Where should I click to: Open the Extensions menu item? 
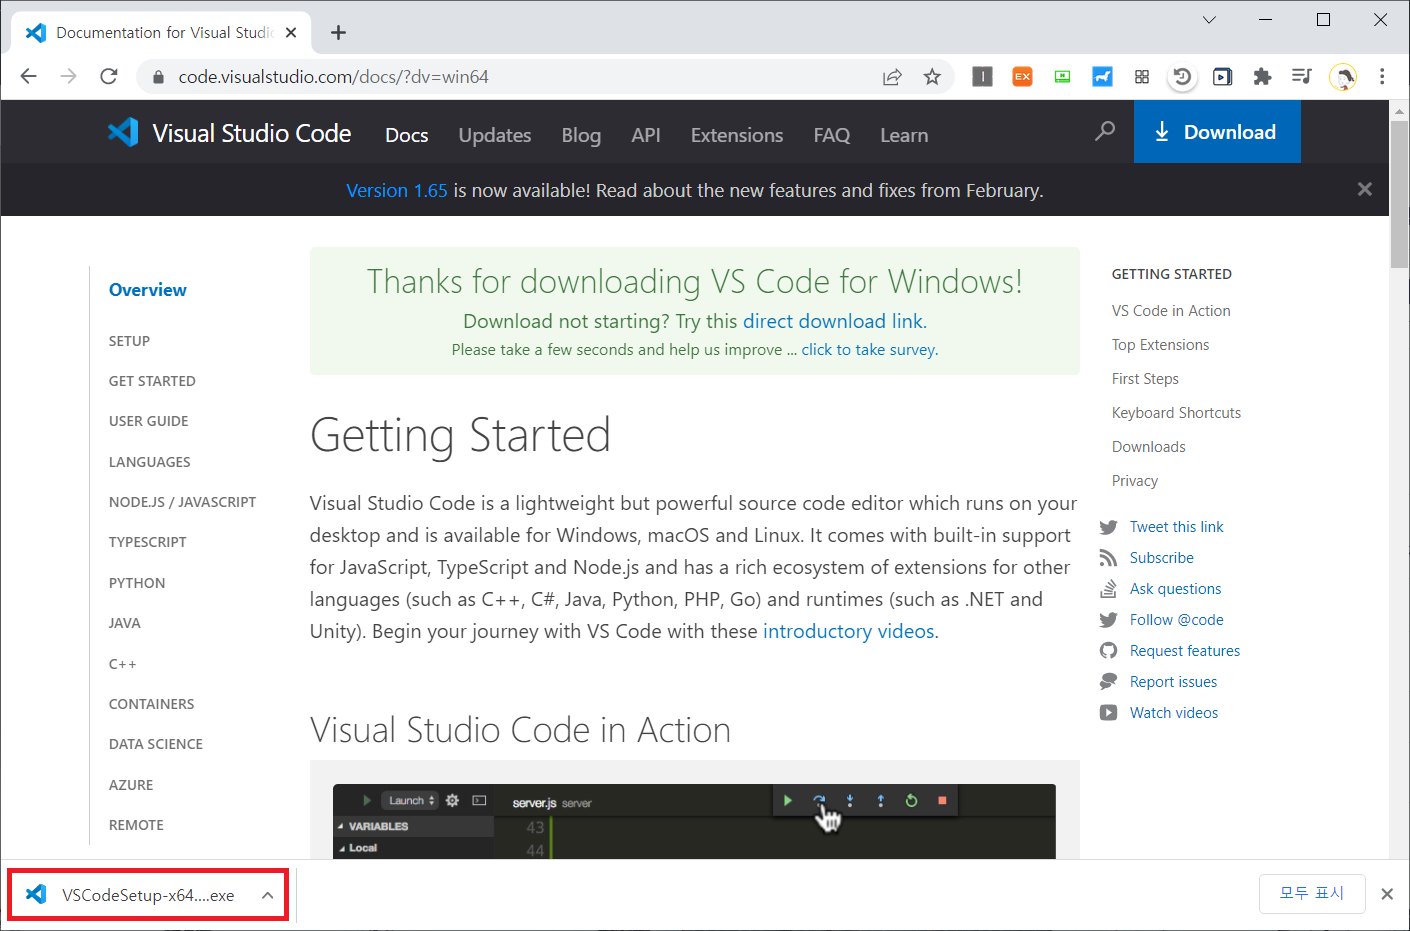pos(737,135)
